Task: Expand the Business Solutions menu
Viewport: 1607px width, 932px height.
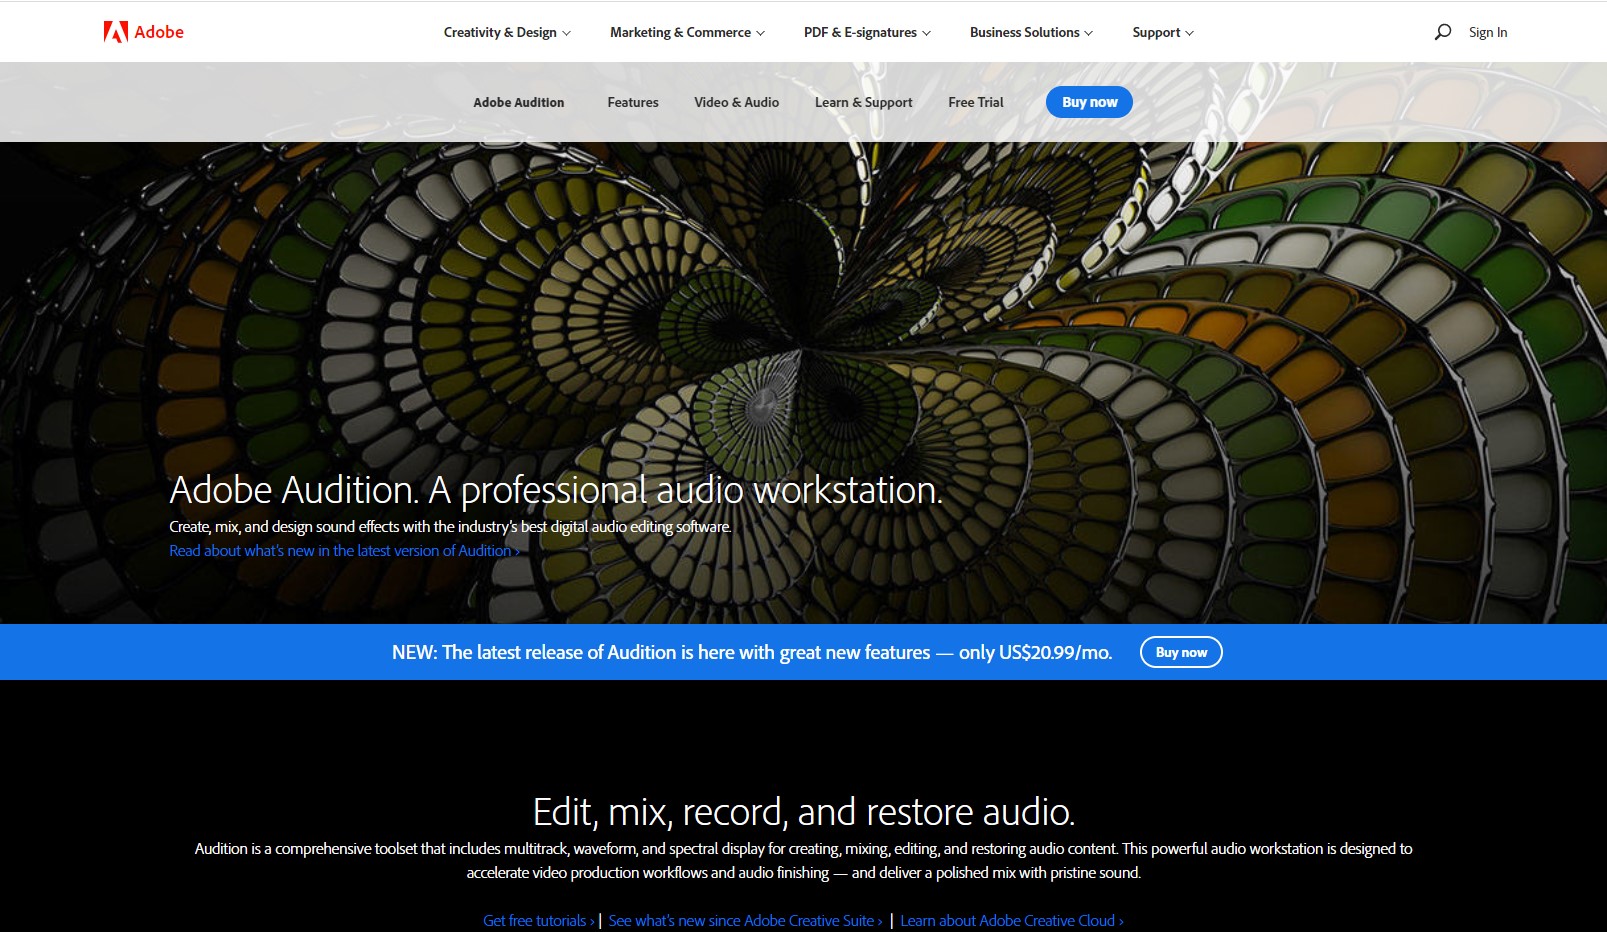Action: (1031, 32)
